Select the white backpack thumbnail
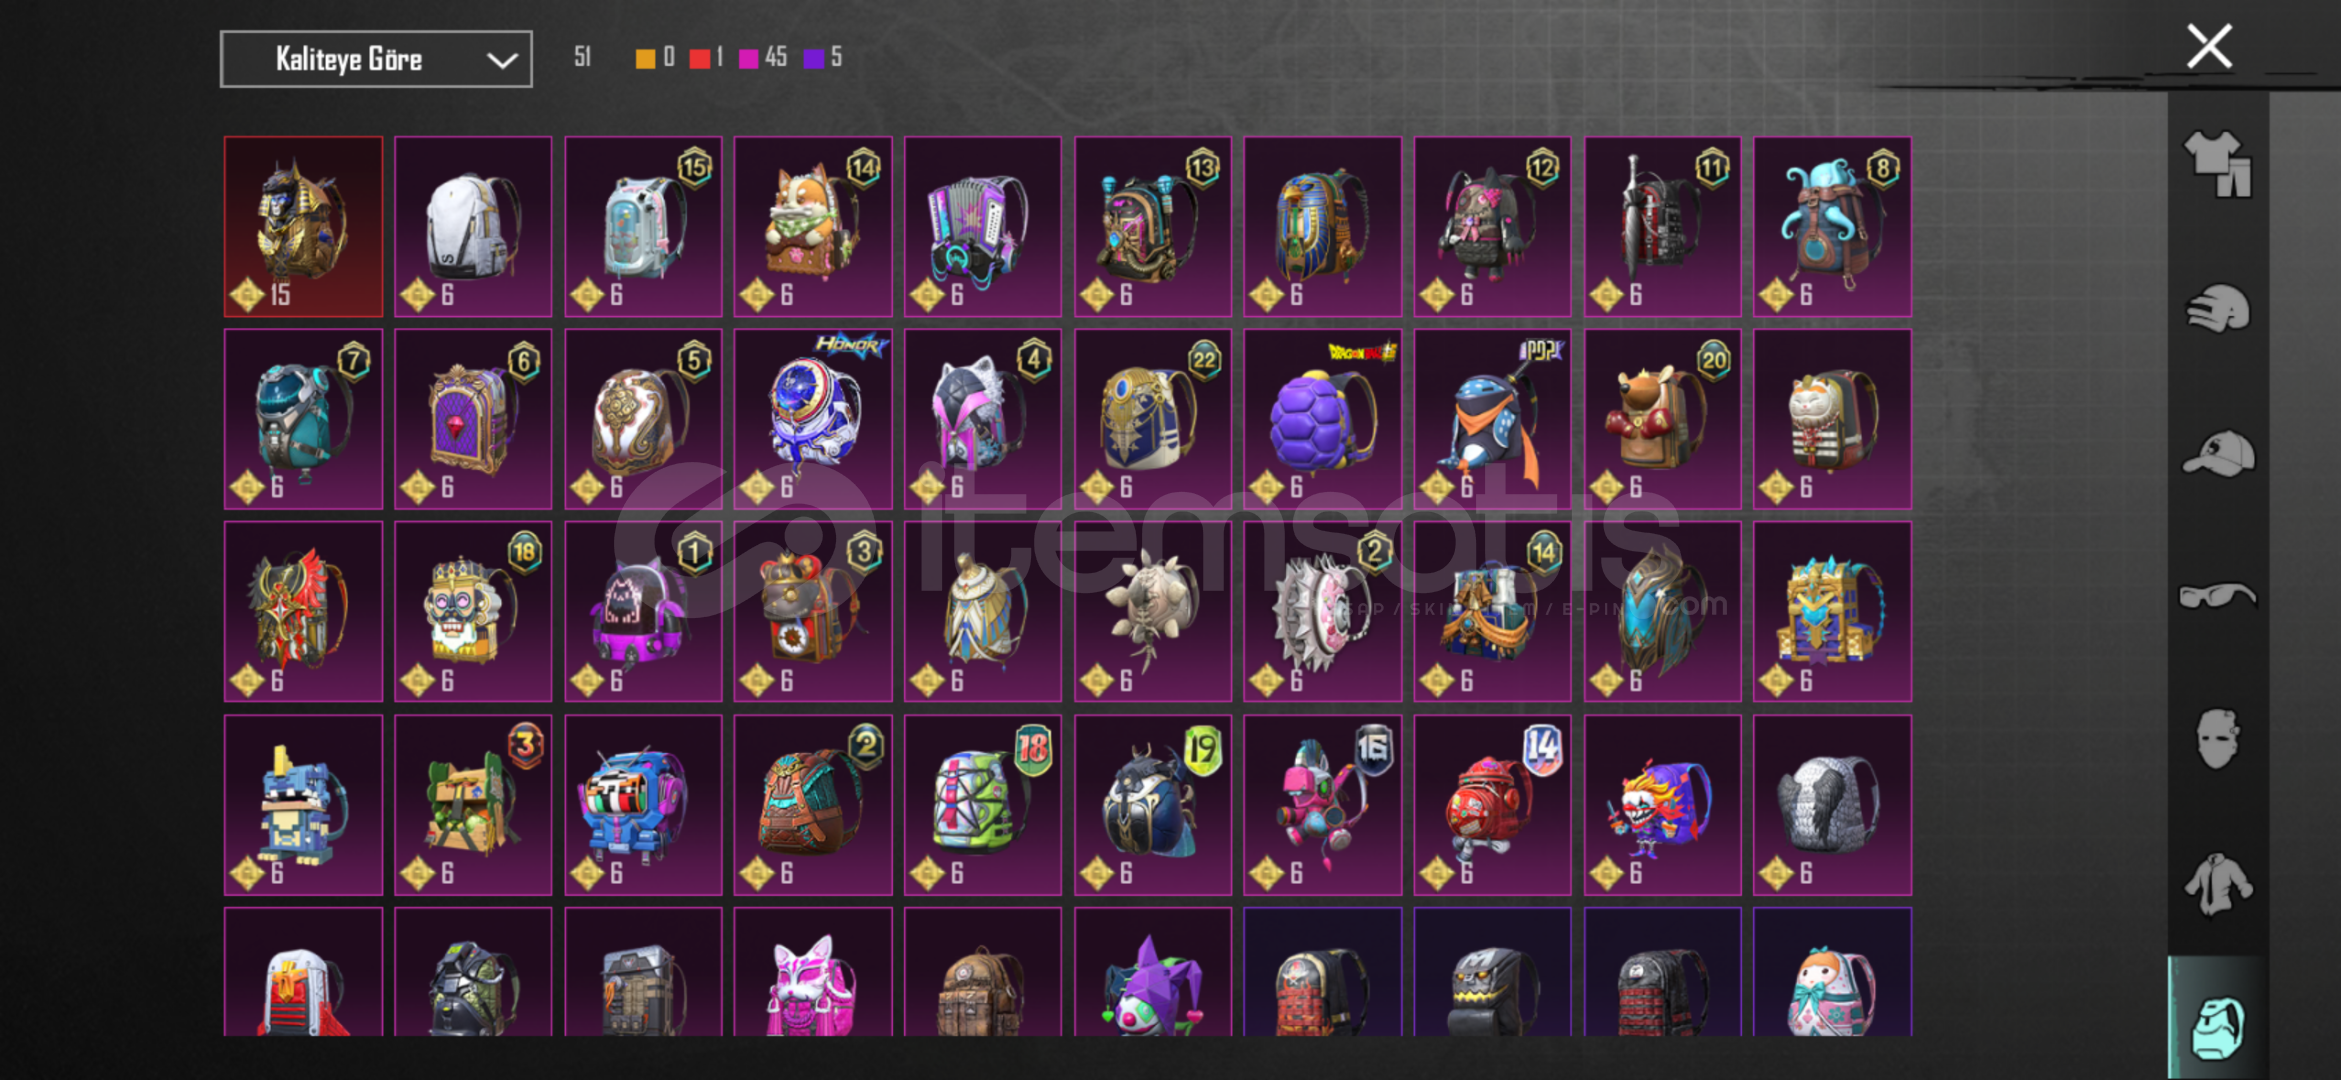The width and height of the screenshot is (2341, 1080). pos(473,227)
